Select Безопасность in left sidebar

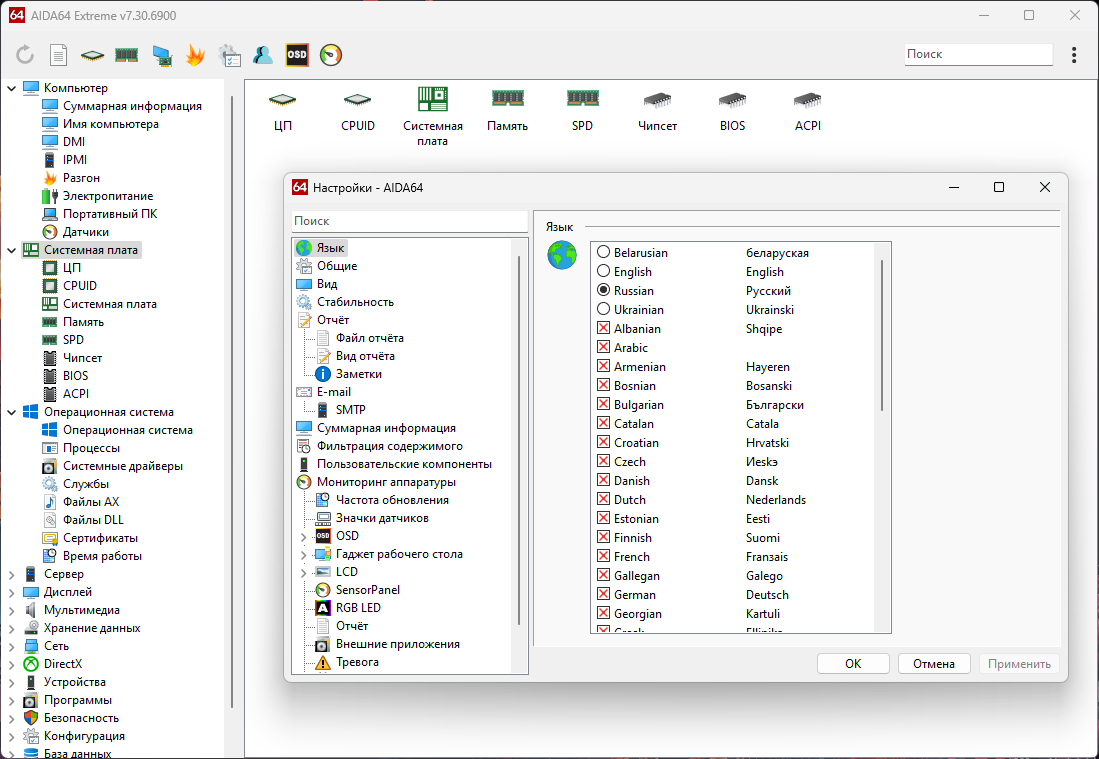tap(81, 718)
